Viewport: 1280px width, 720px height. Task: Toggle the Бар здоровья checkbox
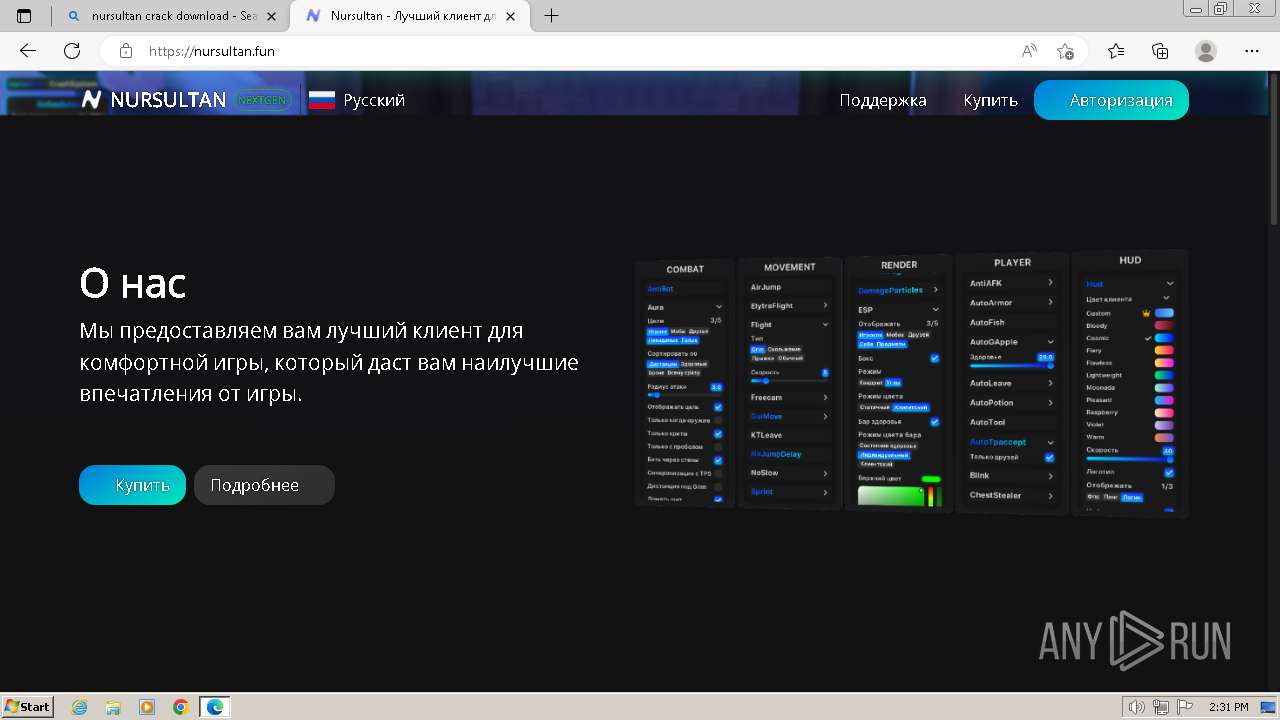click(x=934, y=421)
